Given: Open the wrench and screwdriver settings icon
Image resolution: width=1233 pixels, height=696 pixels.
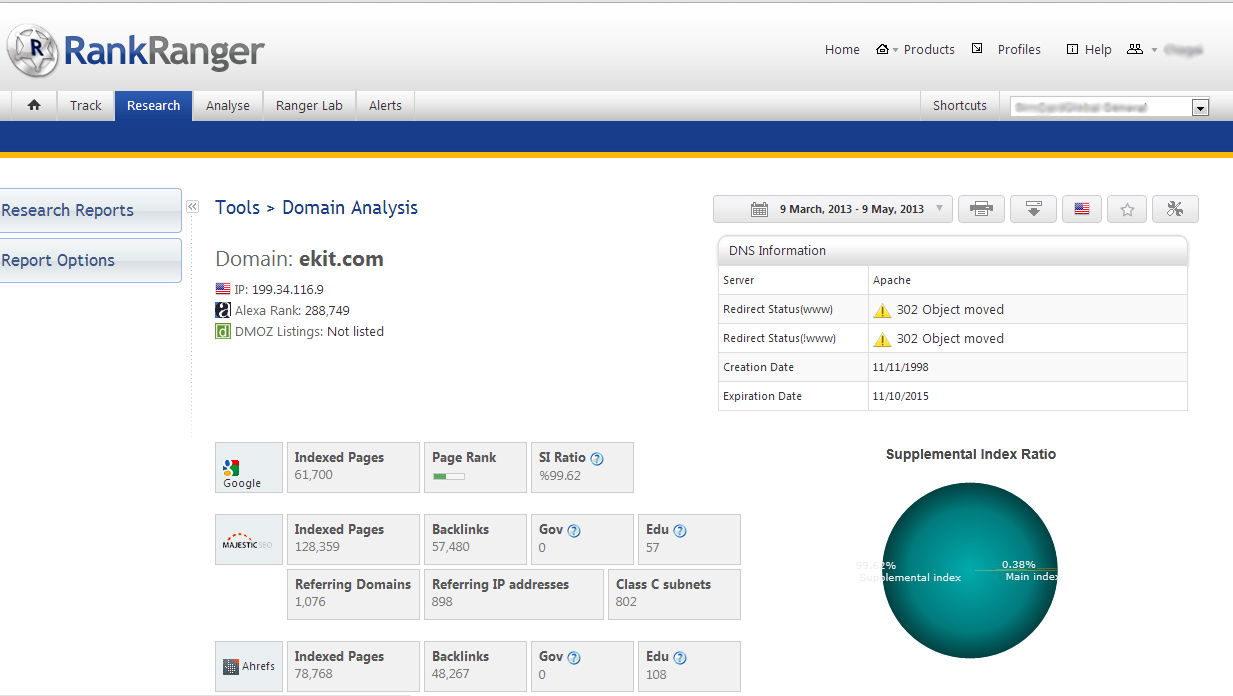Looking at the screenshot, I should tap(1175, 209).
